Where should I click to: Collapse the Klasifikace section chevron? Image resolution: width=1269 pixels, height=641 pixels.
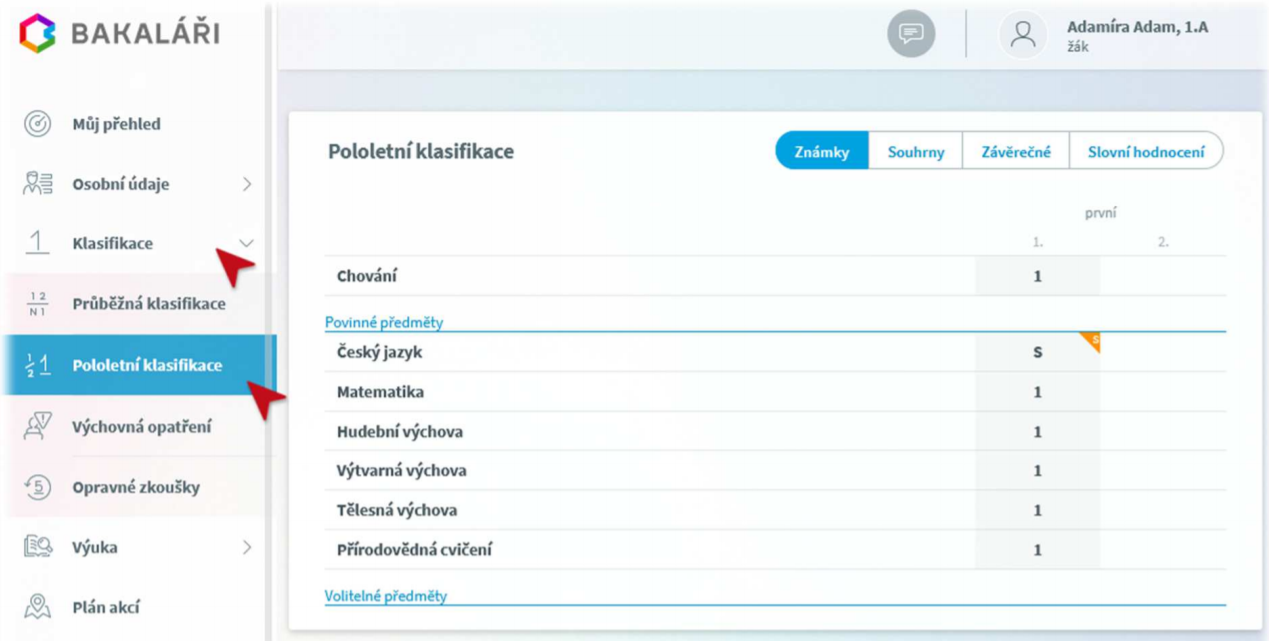point(246,243)
